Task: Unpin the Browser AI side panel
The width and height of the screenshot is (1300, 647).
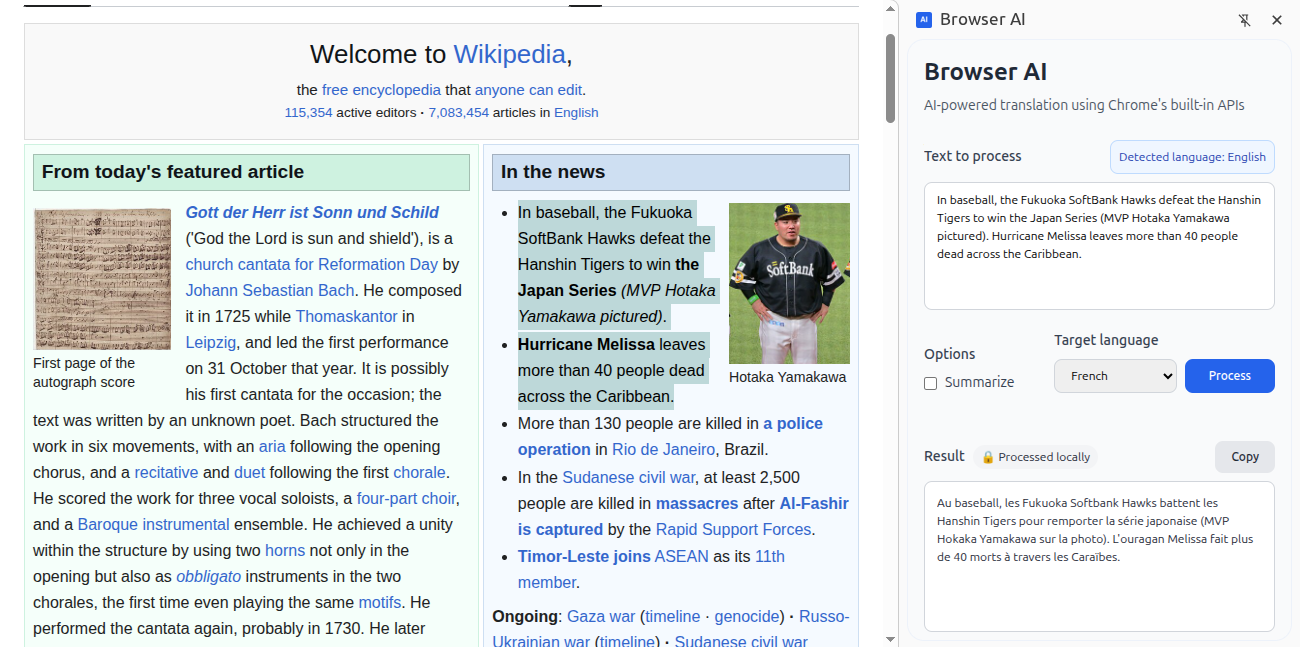Action: [x=1244, y=20]
